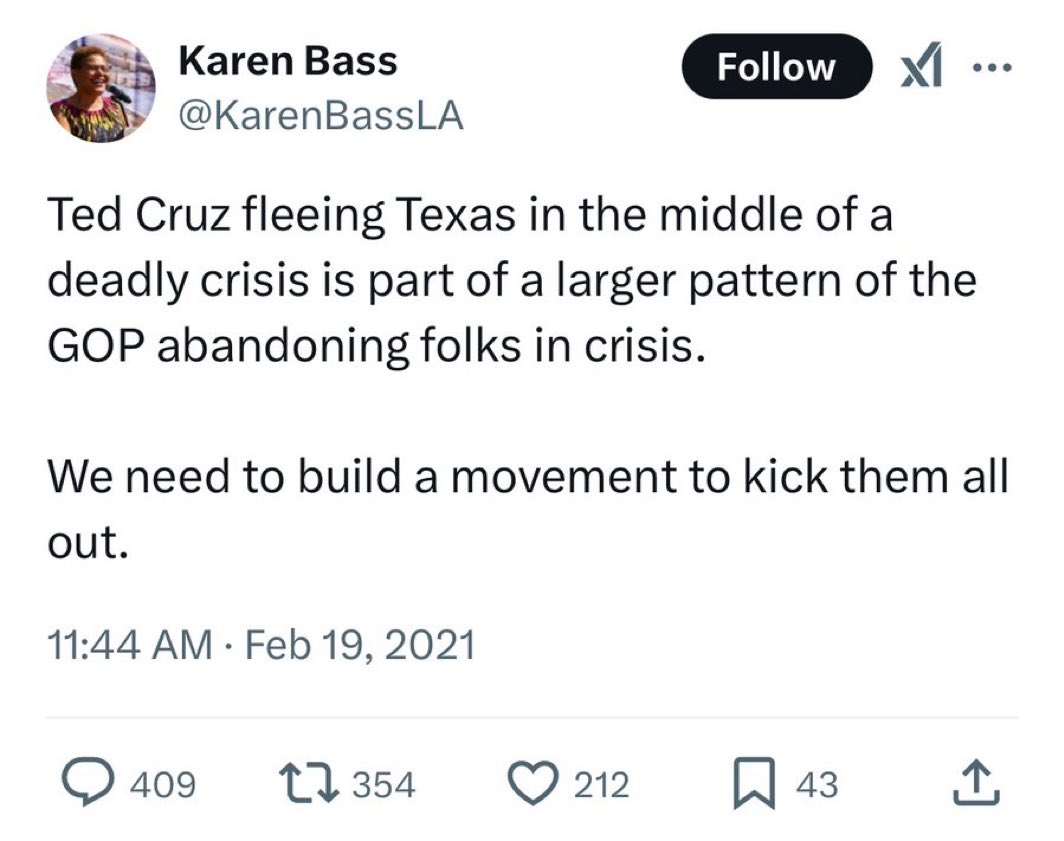The image size is (1064, 841).
Task: Open the three-dot more options menu
Action: tap(994, 68)
